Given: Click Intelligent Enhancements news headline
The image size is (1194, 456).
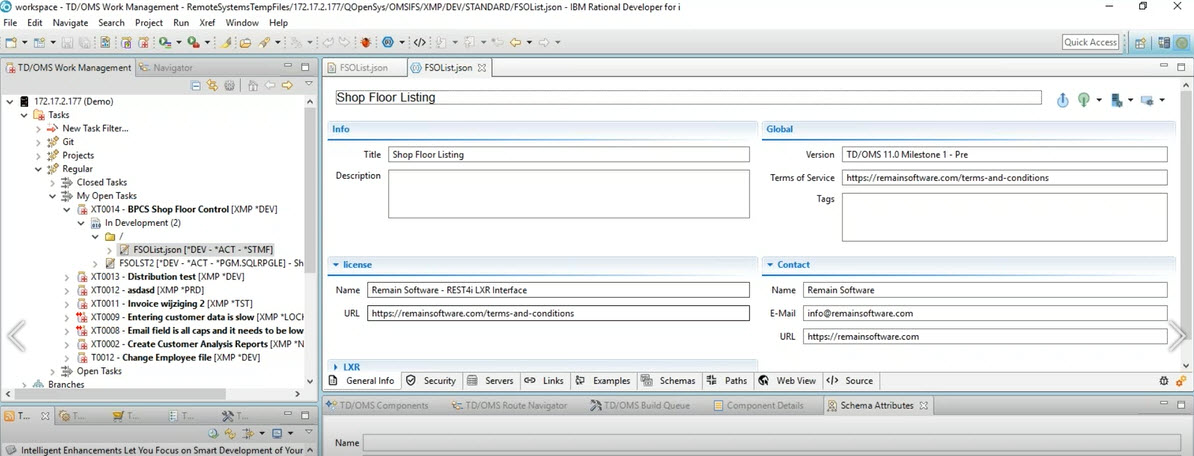Looking at the screenshot, I should point(162,450).
